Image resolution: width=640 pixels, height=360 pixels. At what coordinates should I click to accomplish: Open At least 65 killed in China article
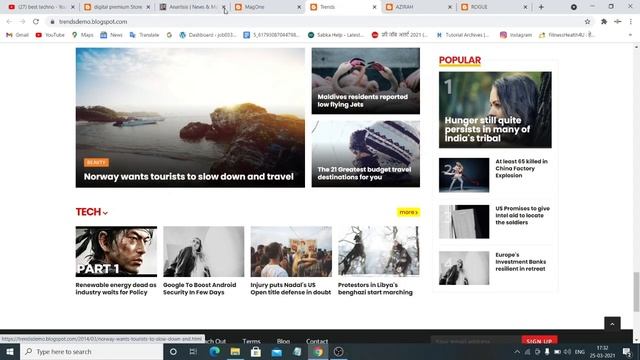pyautogui.click(x=521, y=168)
